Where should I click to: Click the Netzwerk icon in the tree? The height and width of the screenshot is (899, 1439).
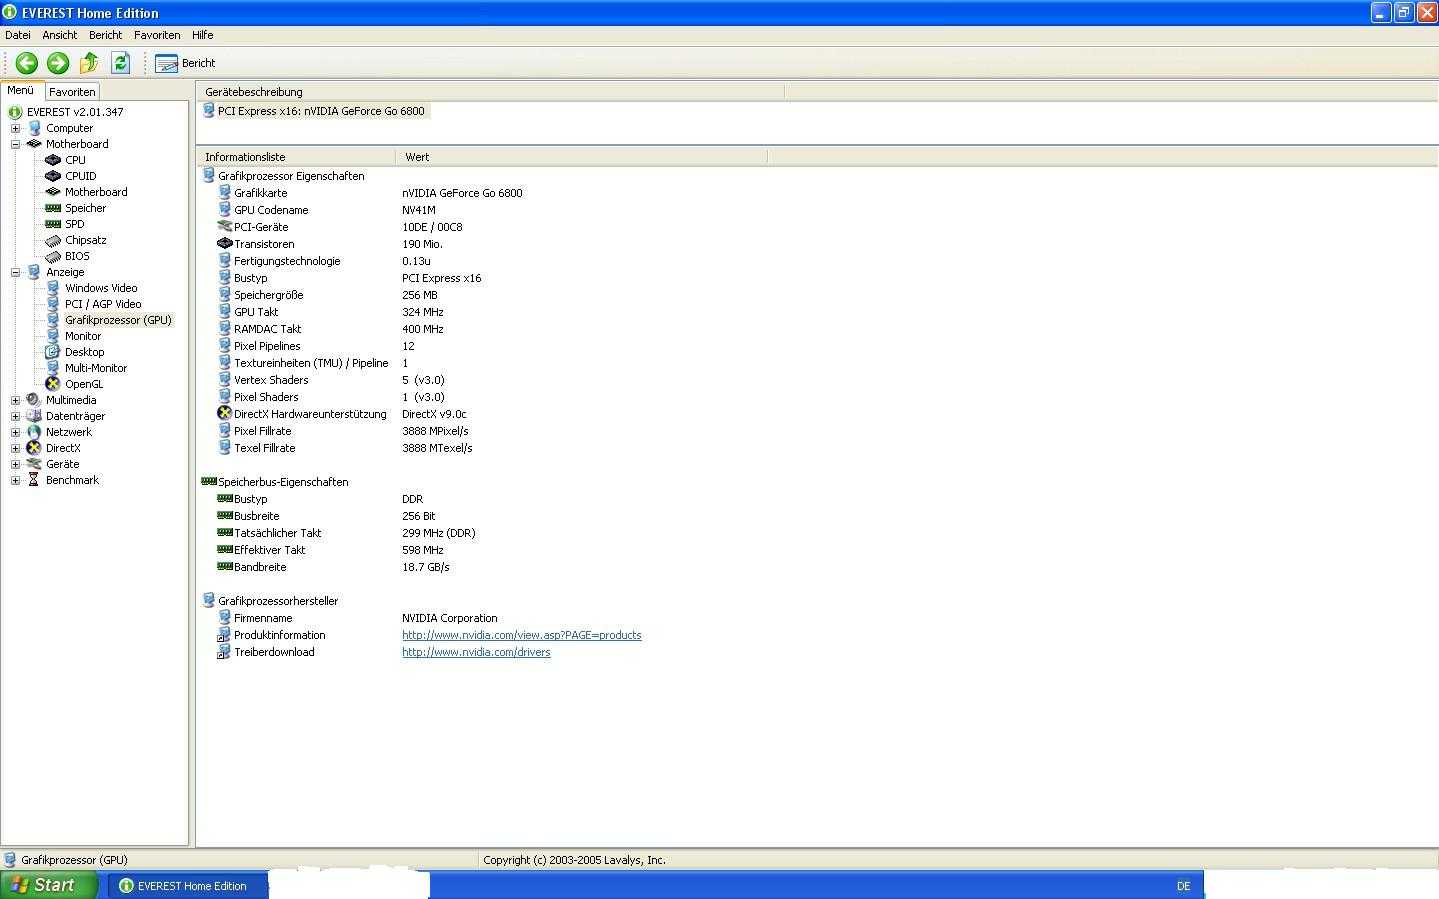click(34, 432)
